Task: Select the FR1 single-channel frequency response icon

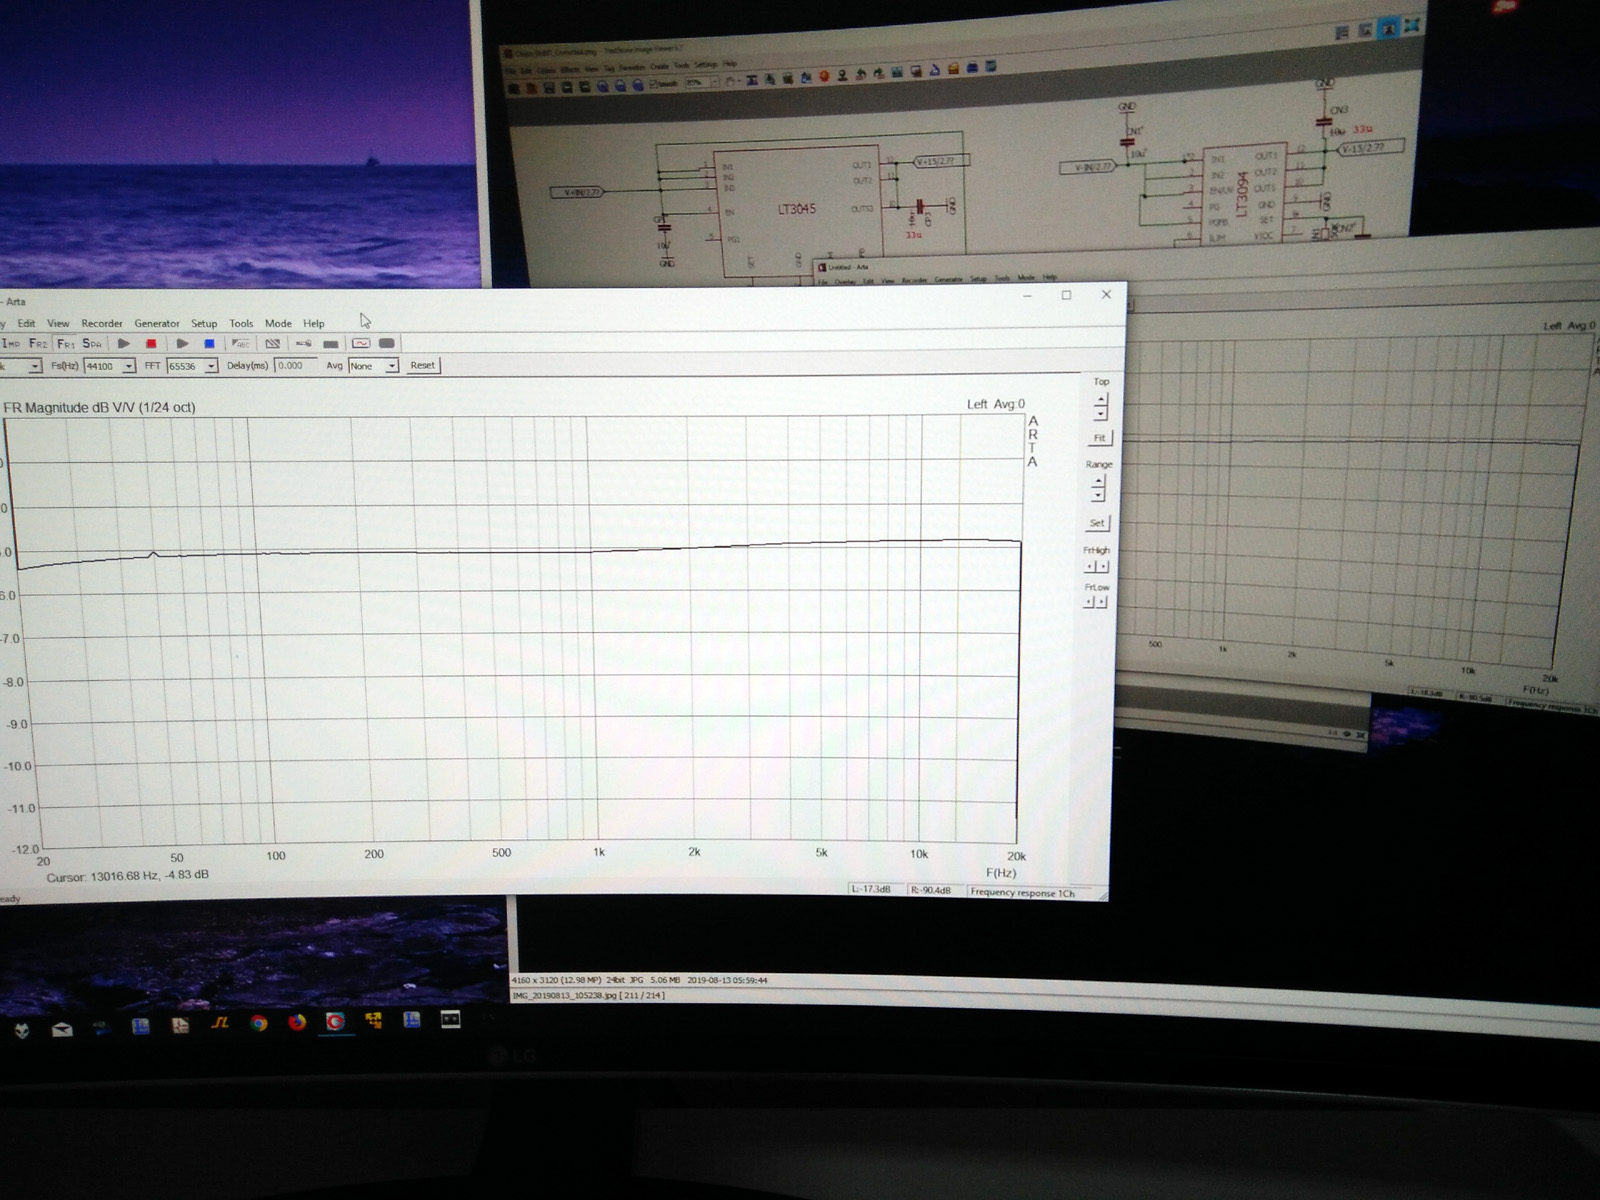Action: 66,343
